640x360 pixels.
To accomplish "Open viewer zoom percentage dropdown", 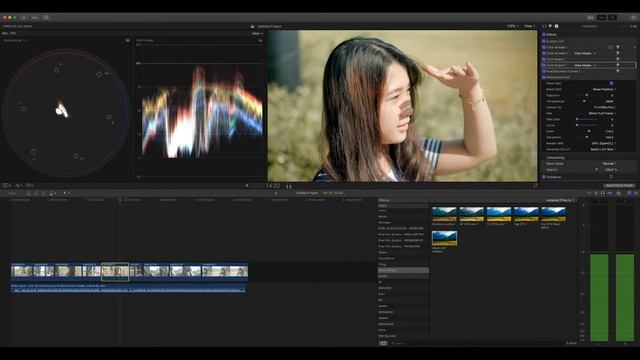I will point(513,26).
